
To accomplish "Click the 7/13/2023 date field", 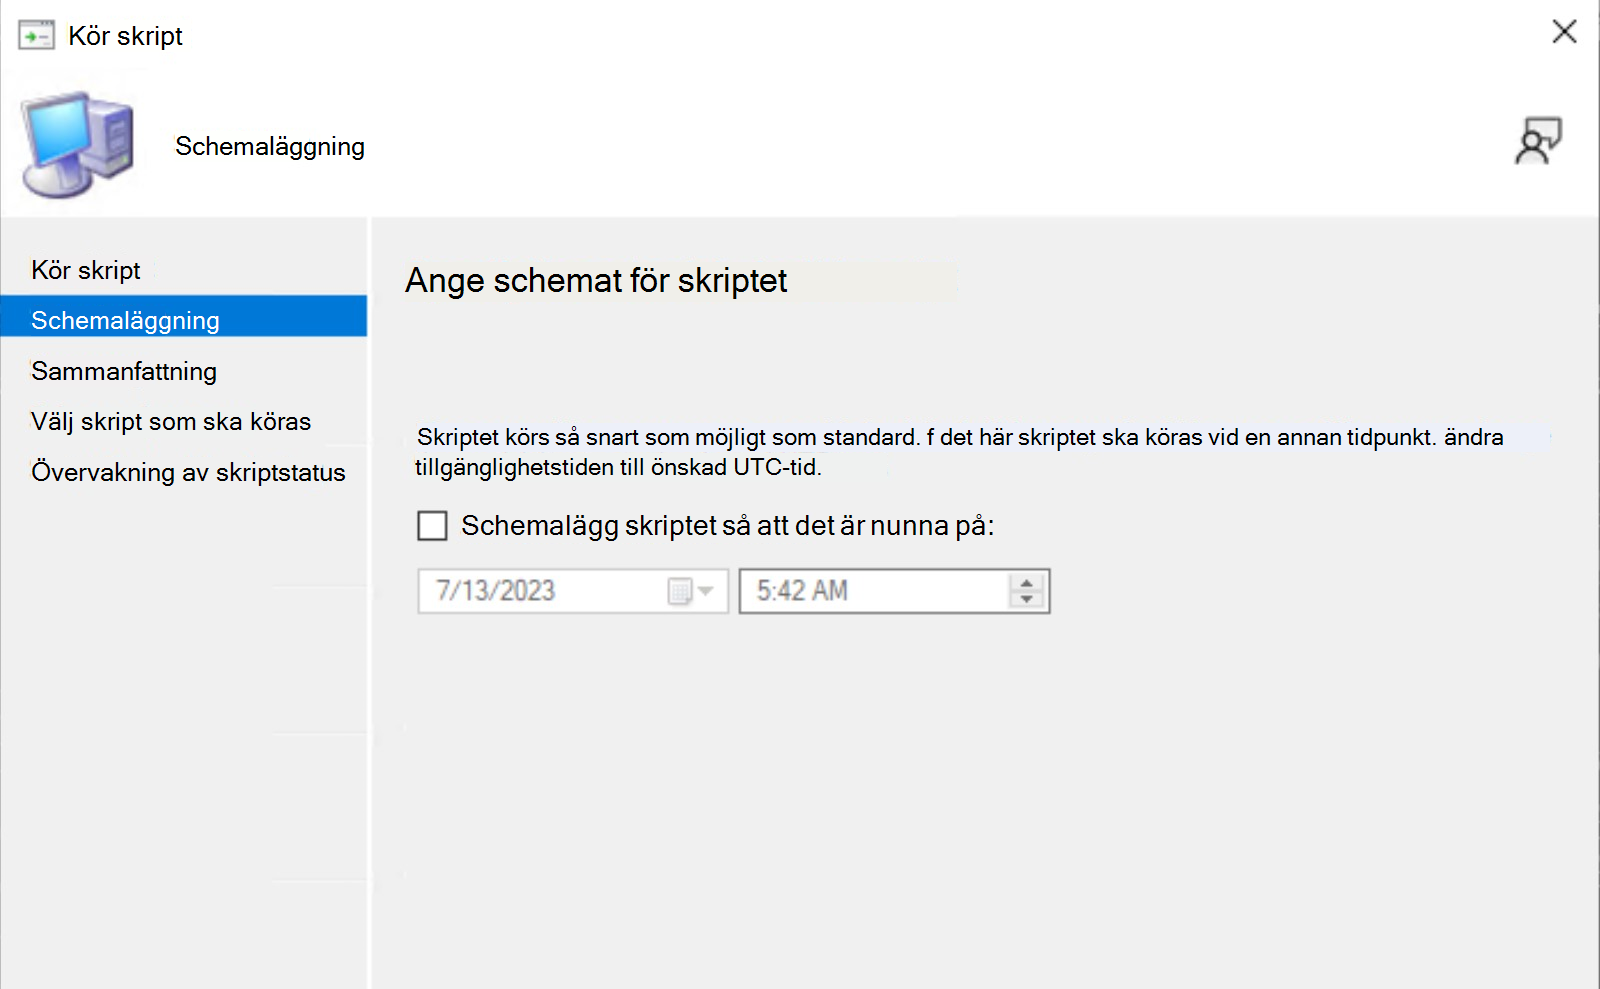I will tap(573, 591).
